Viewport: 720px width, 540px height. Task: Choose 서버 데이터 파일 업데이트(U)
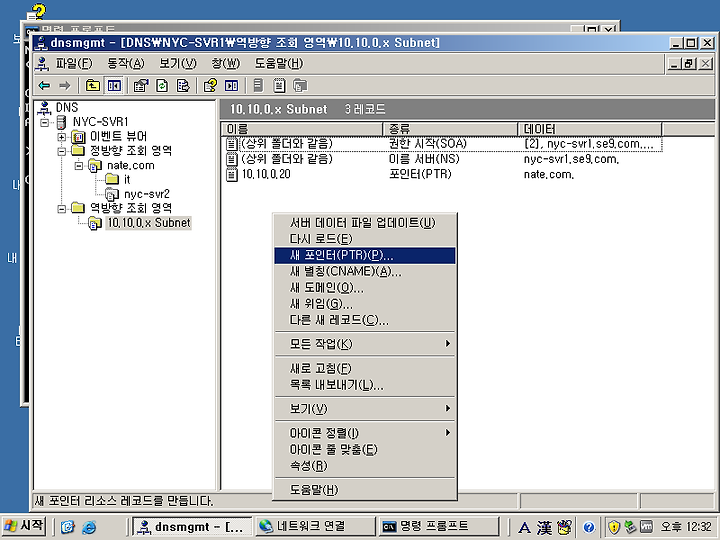(x=365, y=223)
